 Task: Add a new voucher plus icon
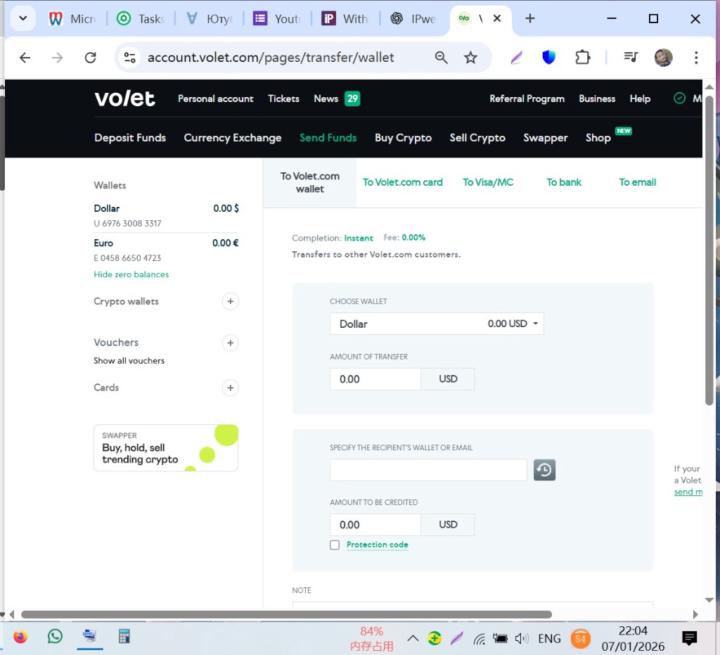[230, 343]
